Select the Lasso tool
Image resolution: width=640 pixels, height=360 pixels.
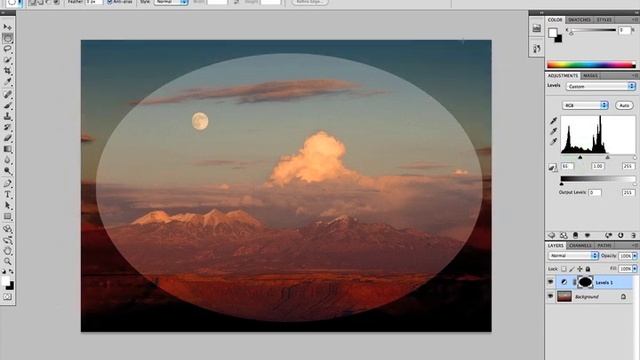[x=7, y=49]
